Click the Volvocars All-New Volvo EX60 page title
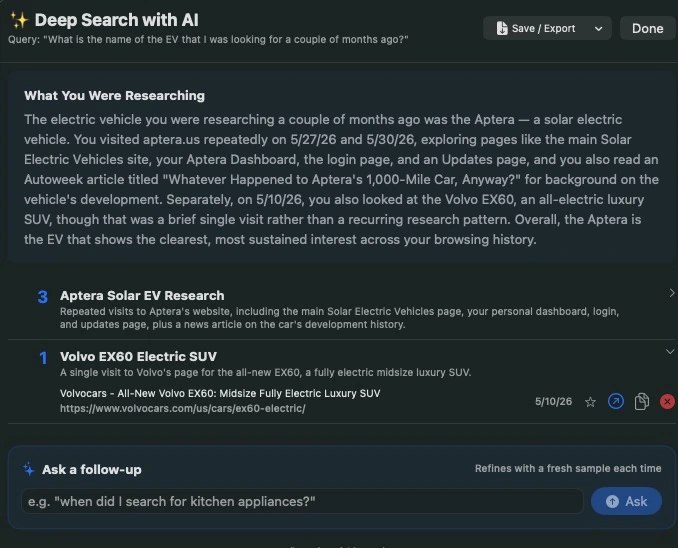 [x=220, y=393]
